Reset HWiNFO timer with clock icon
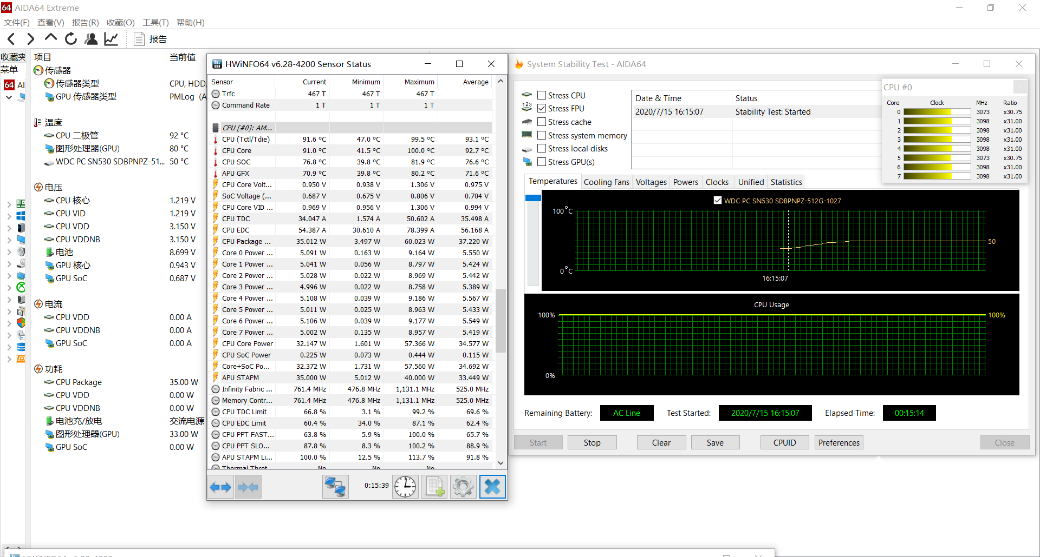 [x=405, y=486]
